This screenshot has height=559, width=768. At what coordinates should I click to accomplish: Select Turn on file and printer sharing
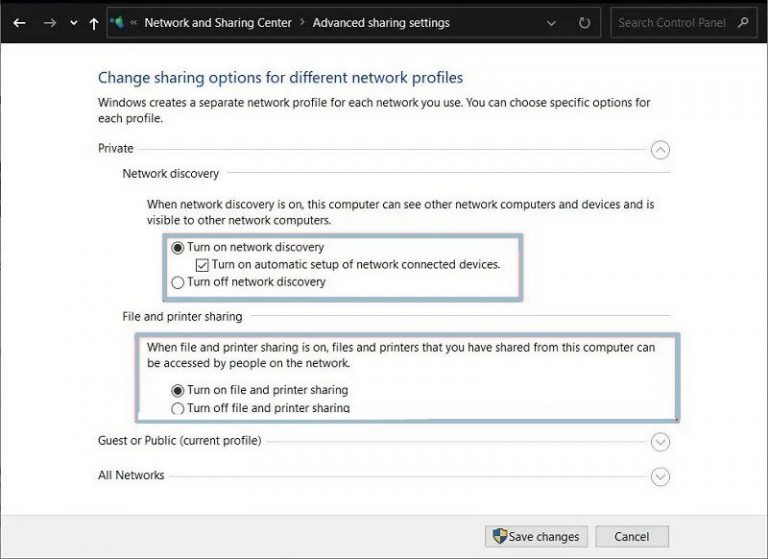(x=178, y=390)
